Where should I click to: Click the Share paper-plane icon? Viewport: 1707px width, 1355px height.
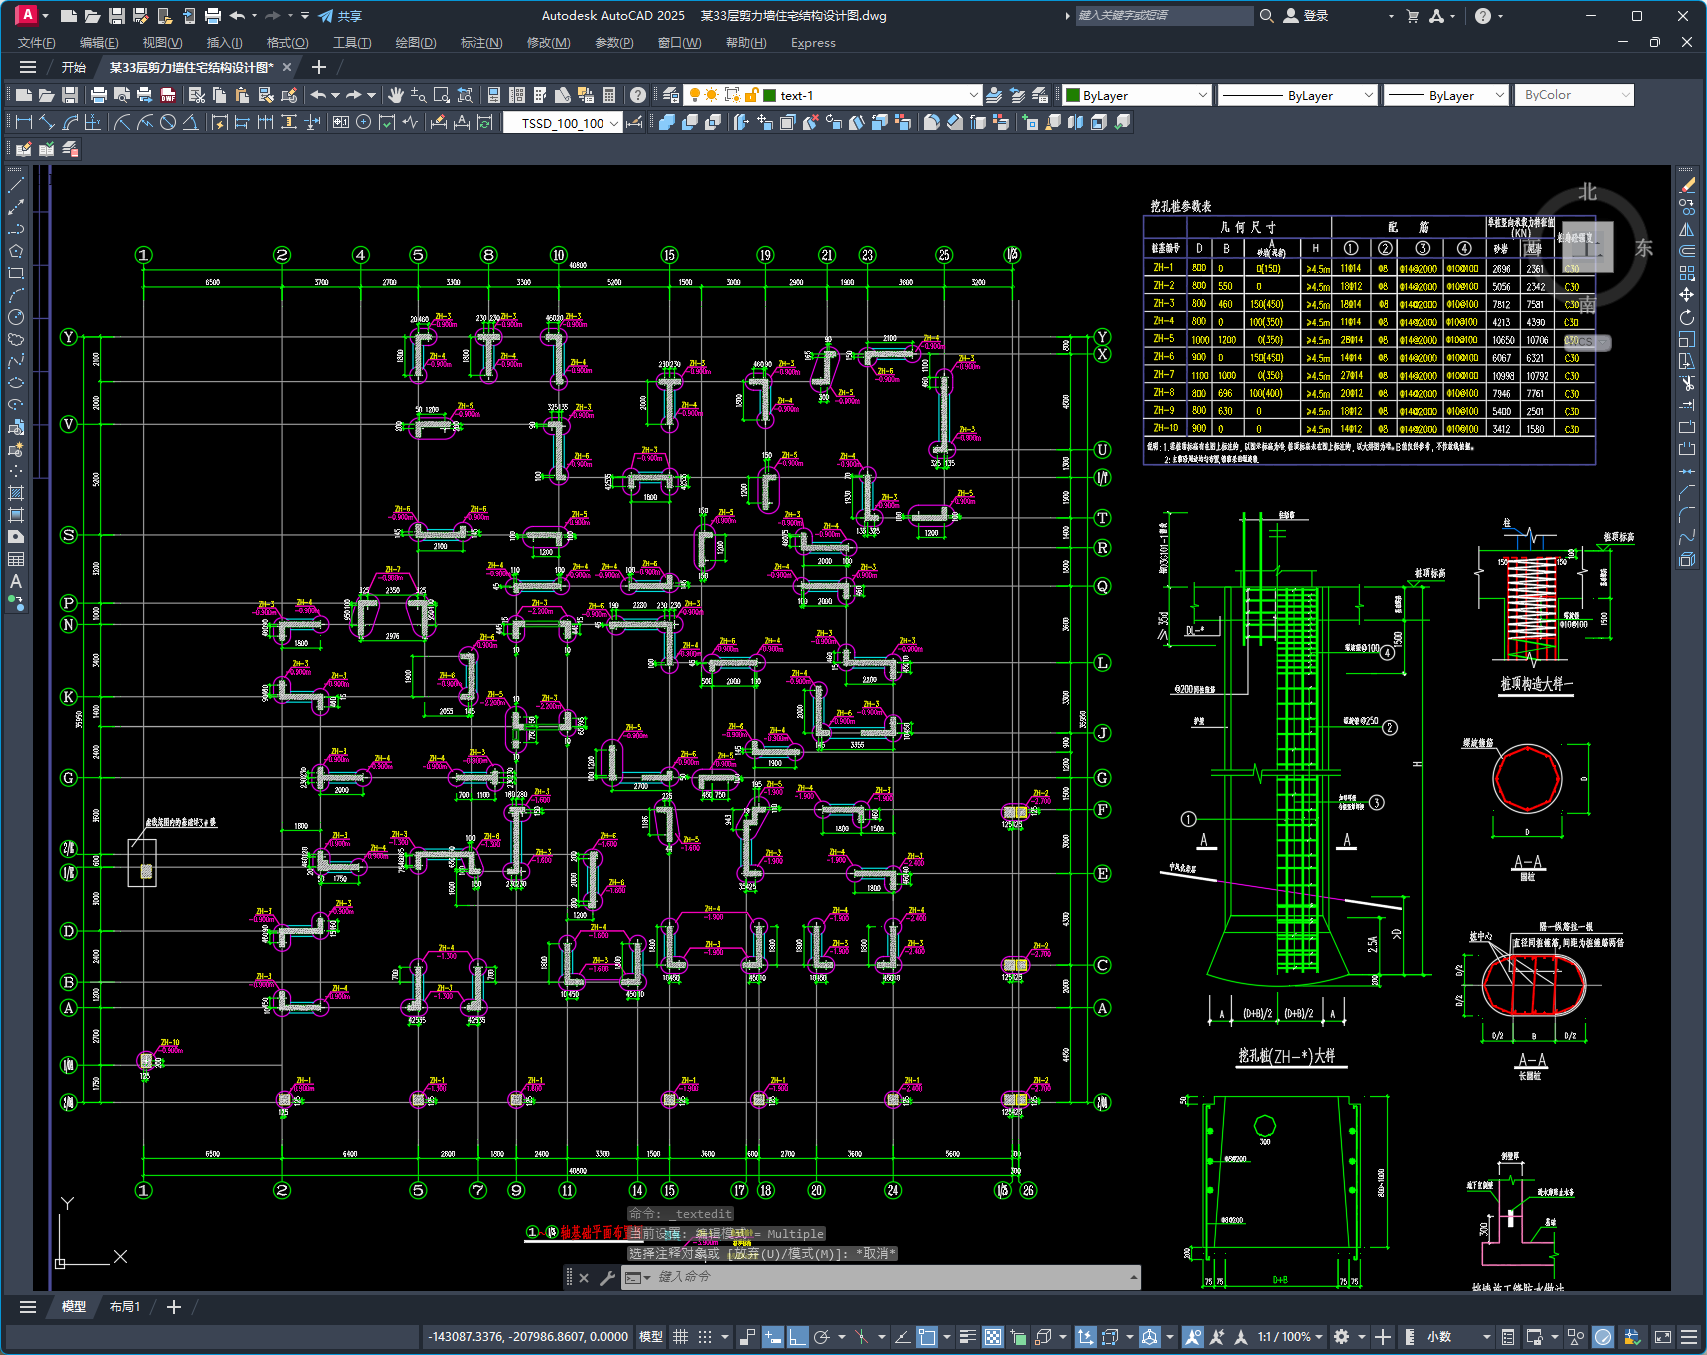pyautogui.click(x=326, y=16)
